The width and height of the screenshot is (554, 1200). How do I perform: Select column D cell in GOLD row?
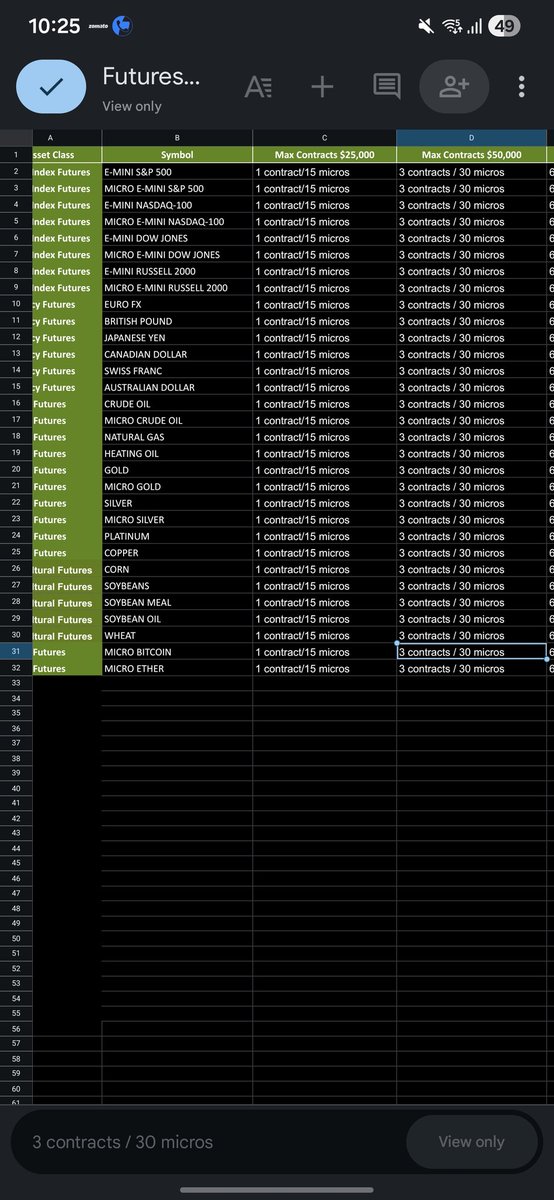[471, 470]
